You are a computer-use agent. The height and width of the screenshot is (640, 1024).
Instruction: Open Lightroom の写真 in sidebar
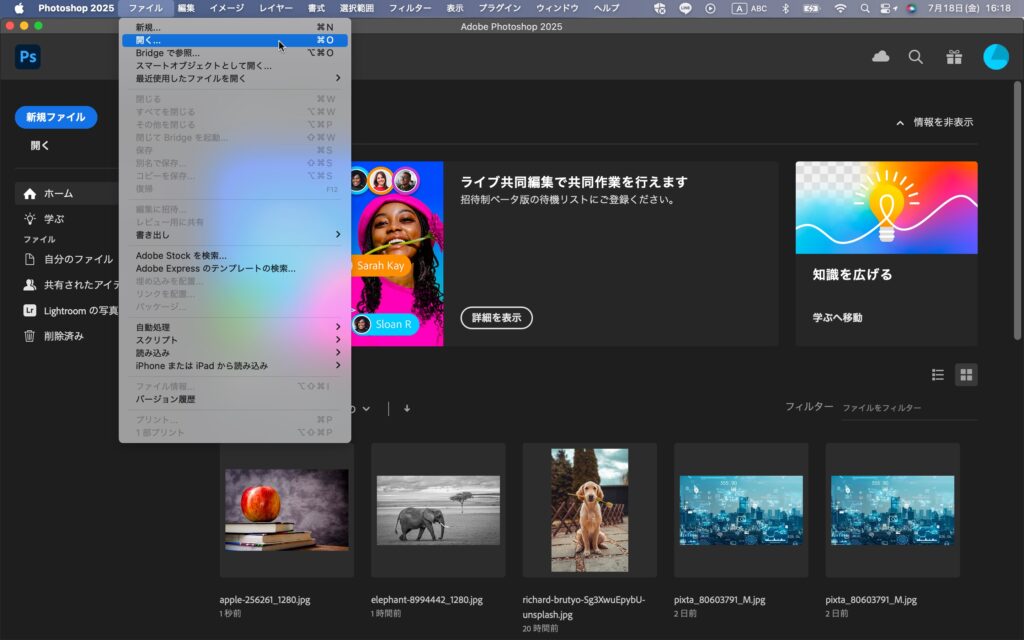(71, 311)
